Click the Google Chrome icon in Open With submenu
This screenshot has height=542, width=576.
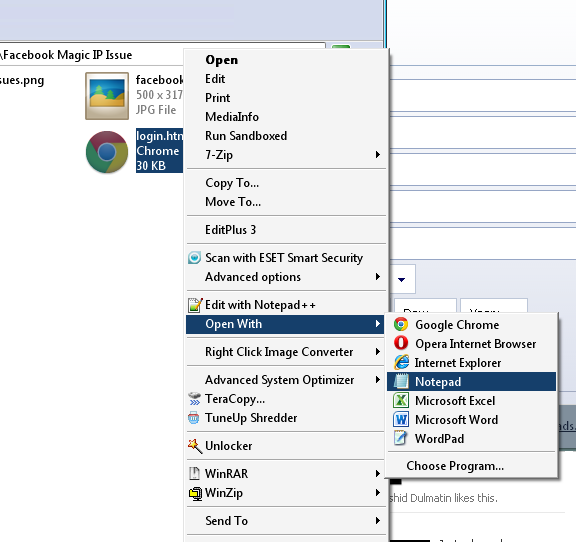point(401,324)
